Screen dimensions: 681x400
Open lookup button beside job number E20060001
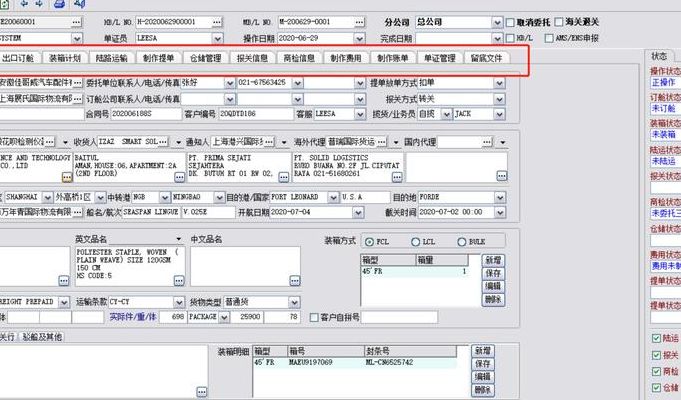coord(76,22)
